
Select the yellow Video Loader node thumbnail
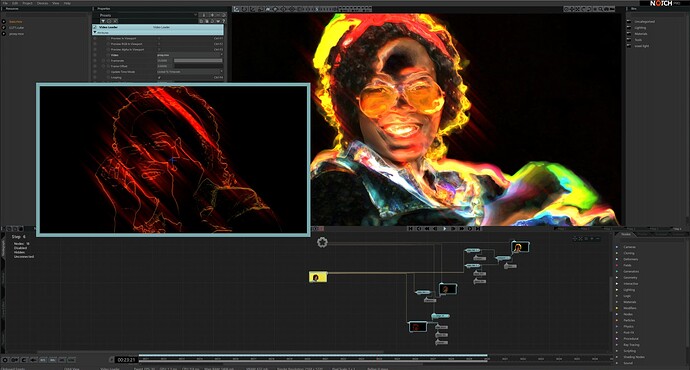[318, 277]
